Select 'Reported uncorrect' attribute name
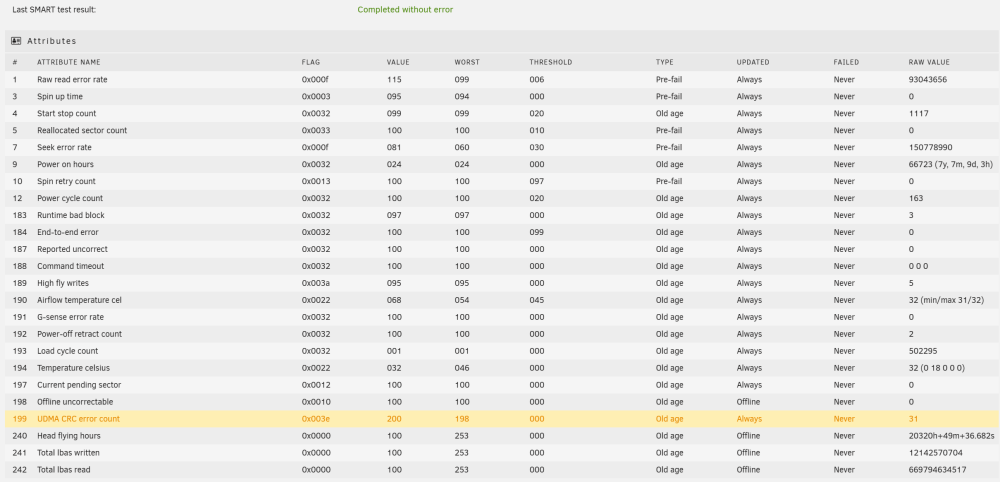Viewport: 1000px width, 482px height. click(72, 249)
